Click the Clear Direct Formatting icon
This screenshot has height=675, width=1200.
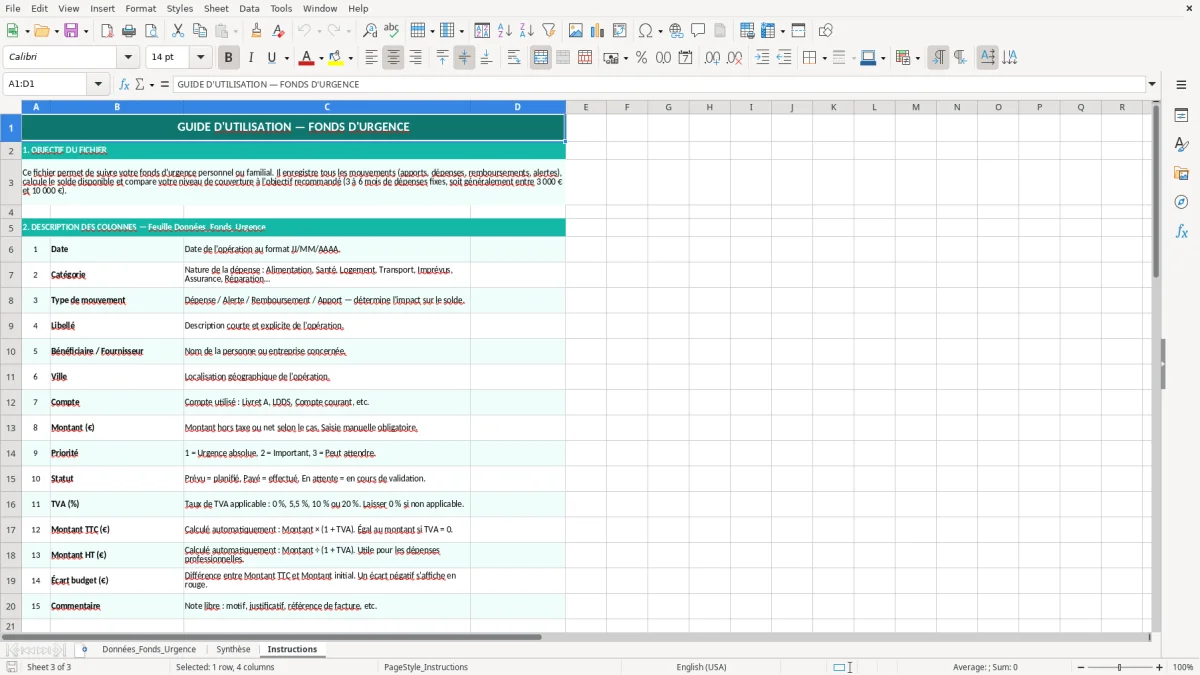279,31
